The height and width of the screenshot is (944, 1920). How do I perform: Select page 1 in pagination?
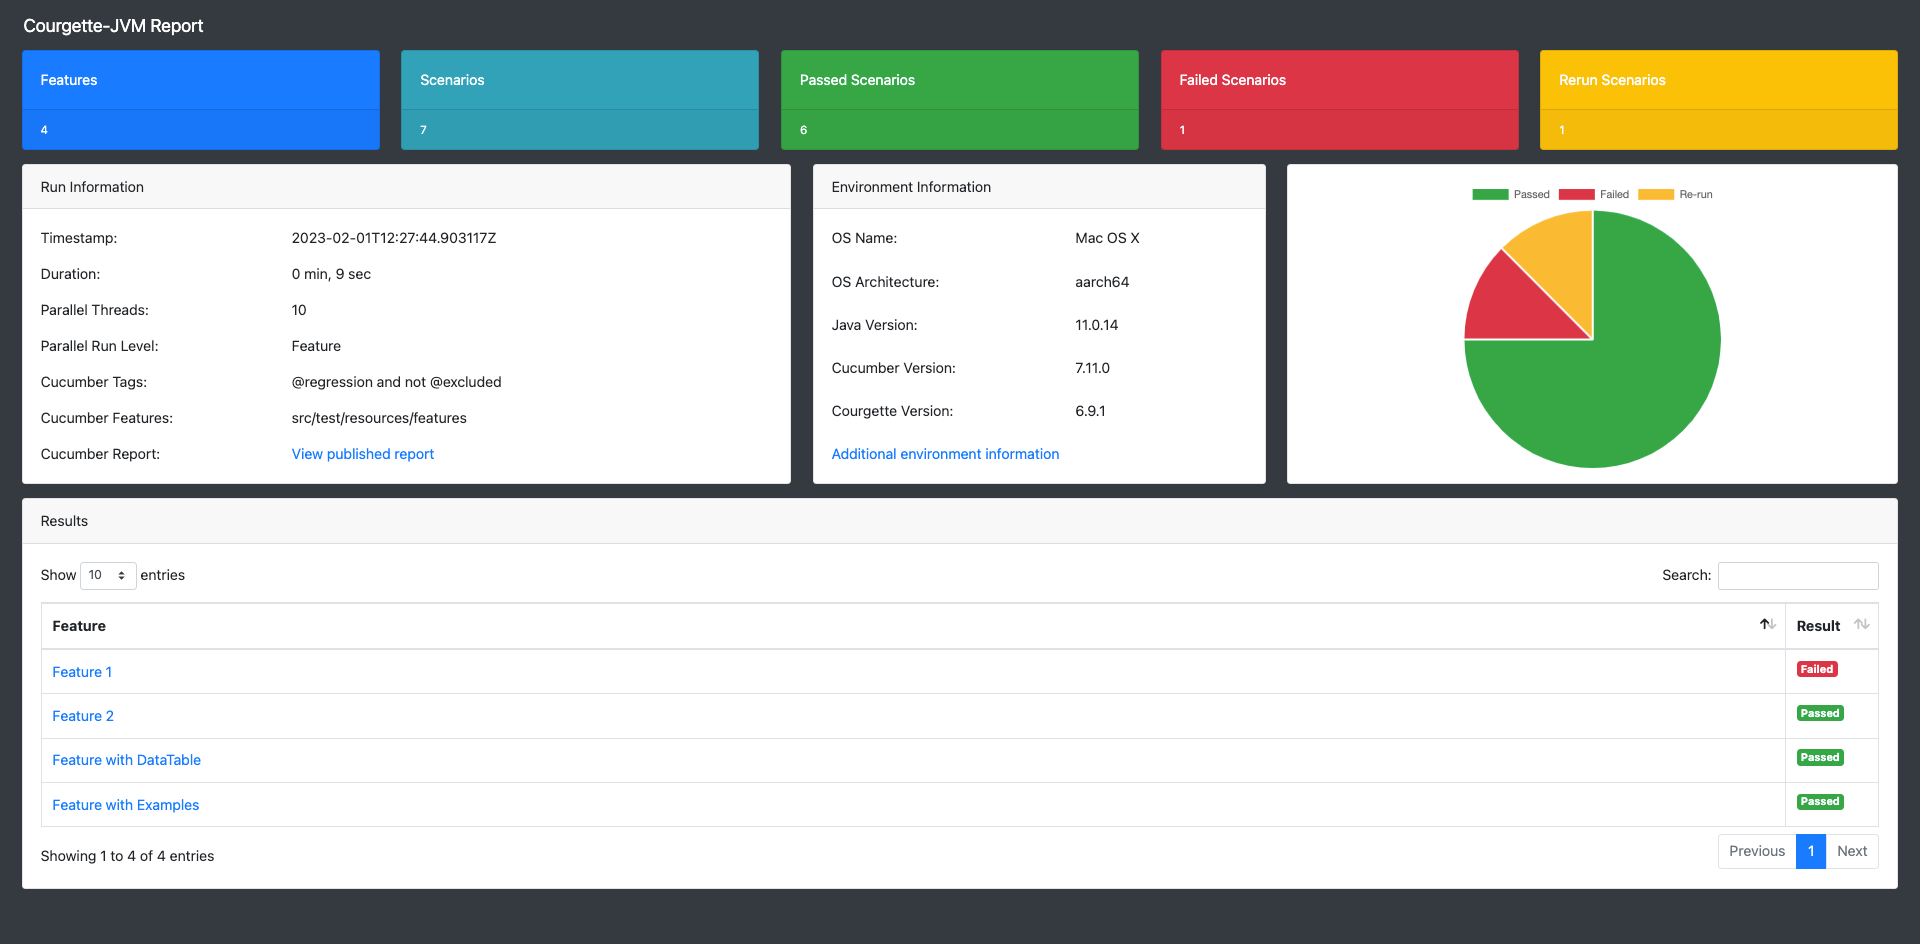point(1811,851)
